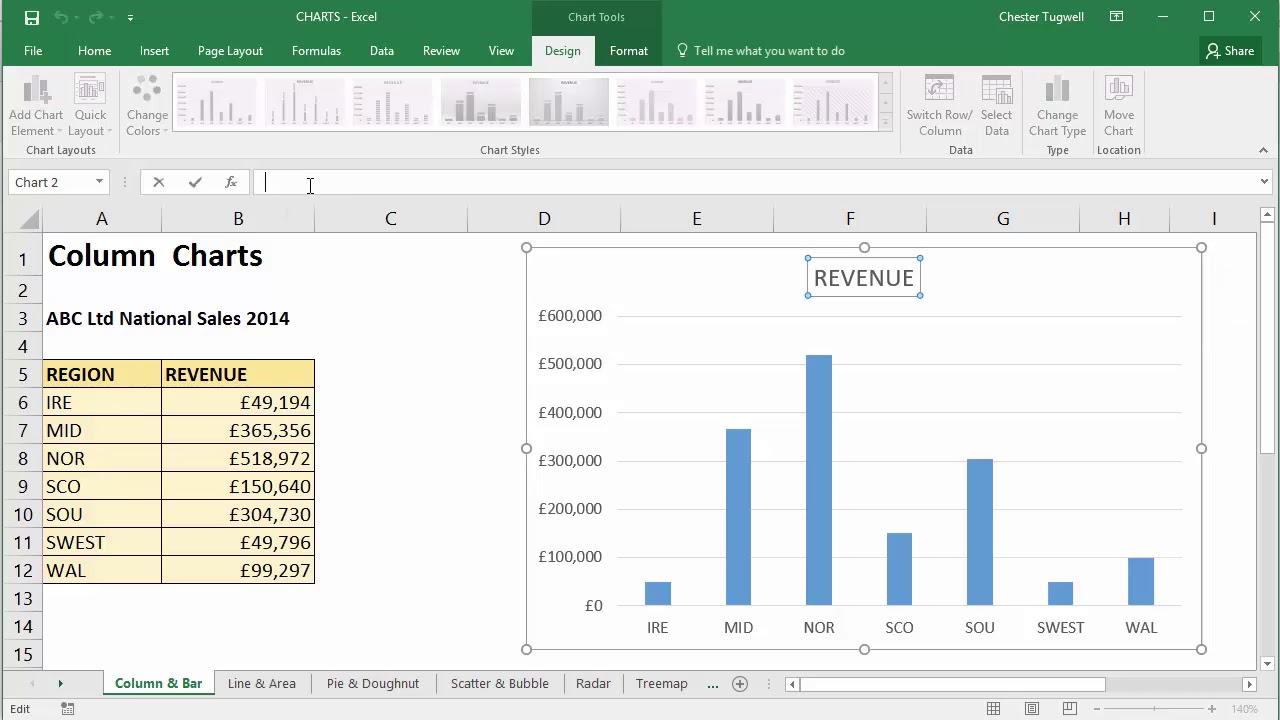Open Quick Layout gallery
Screen dimensions: 1280x720
pyautogui.click(x=90, y=106)
